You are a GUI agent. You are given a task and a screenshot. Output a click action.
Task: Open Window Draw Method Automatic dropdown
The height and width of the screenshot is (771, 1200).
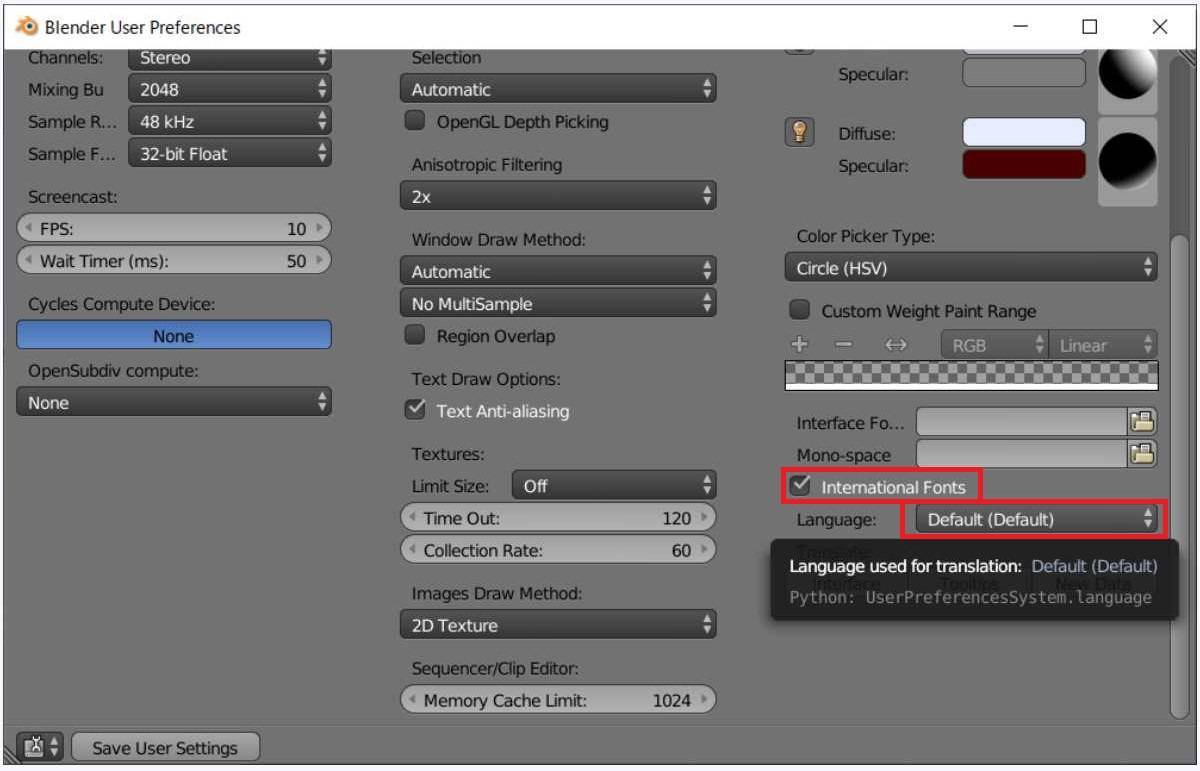coord(558,271)
